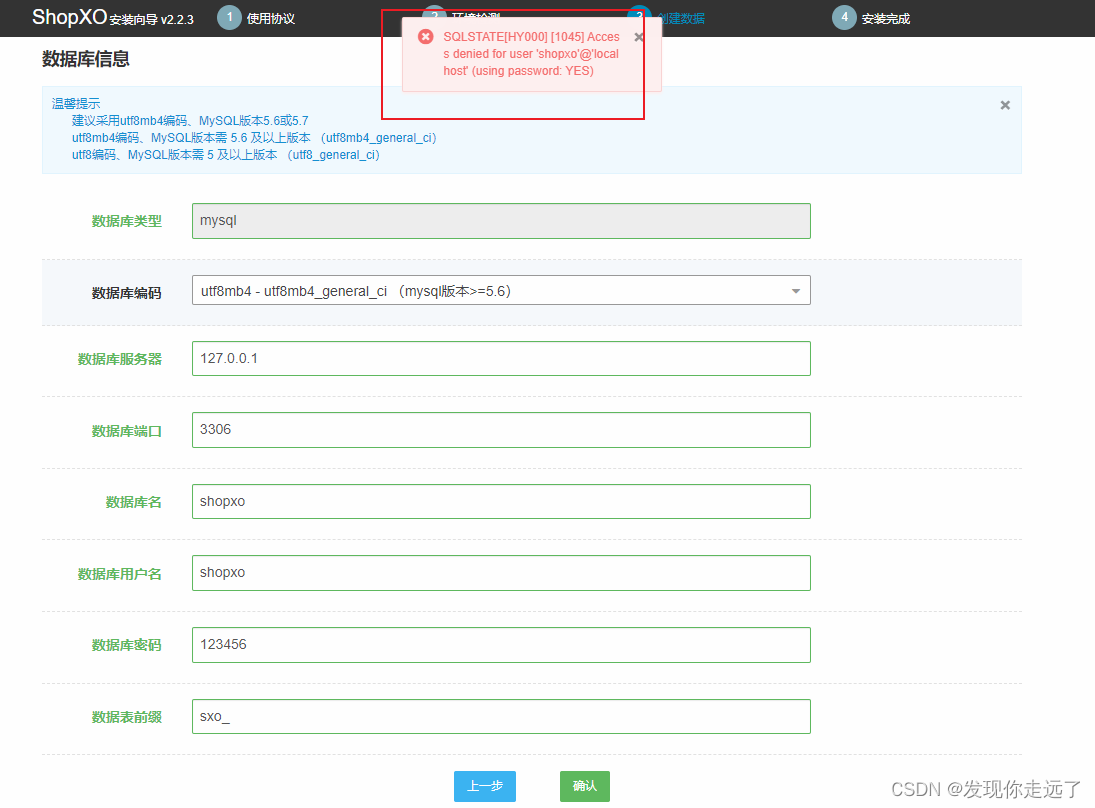Click the 数据库编码 label

126,293
